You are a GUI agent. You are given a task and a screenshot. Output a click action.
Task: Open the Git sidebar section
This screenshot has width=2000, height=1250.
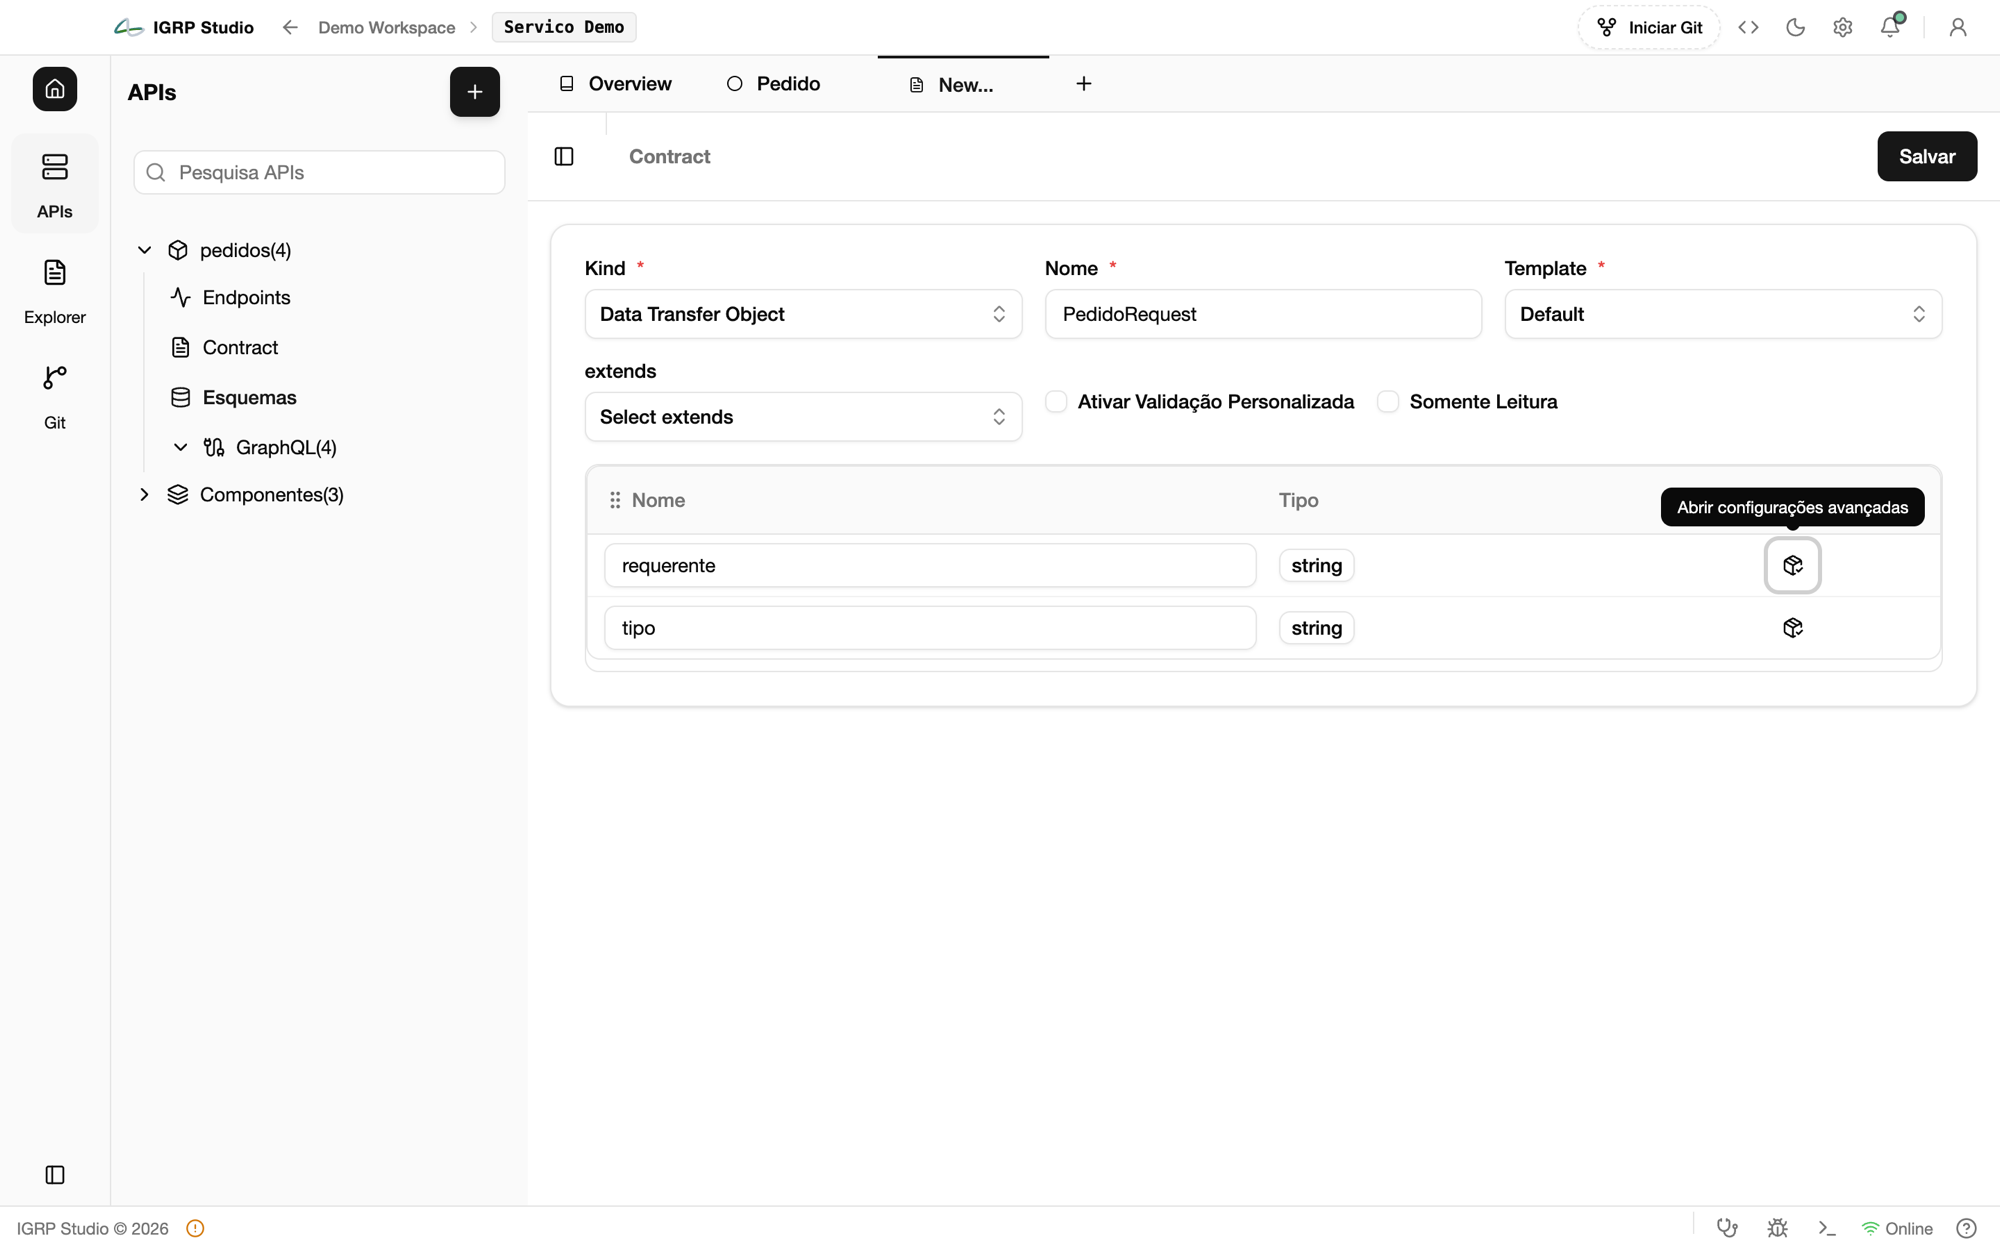(55, 396)
